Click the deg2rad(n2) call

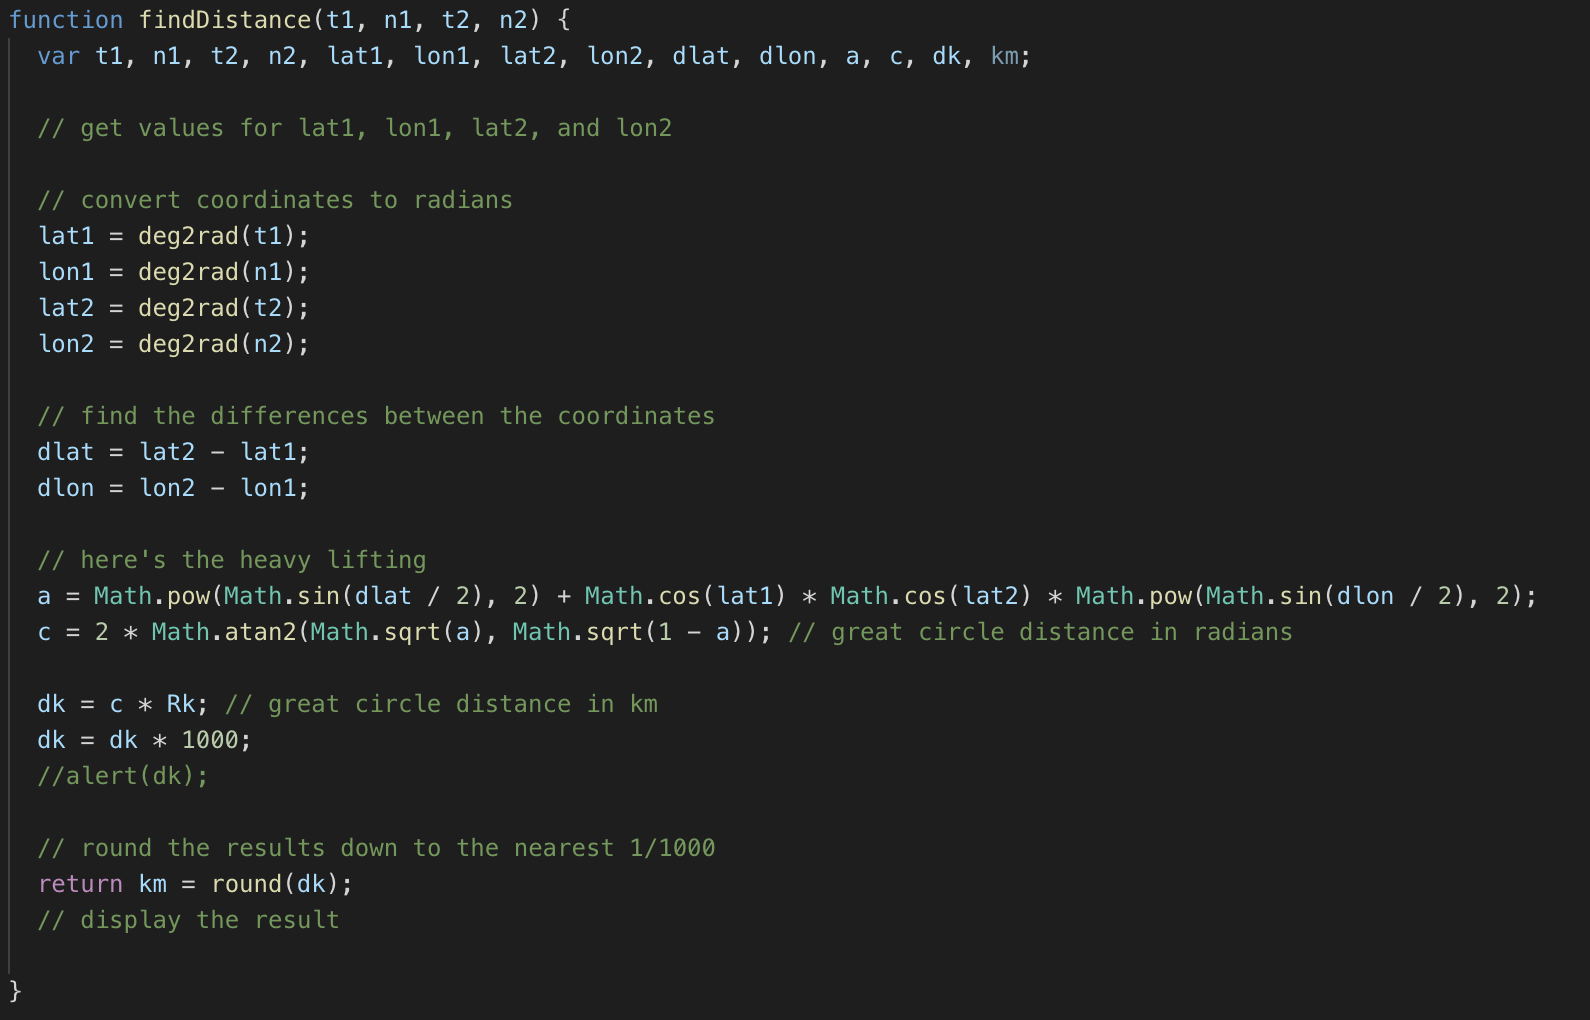pyautogui.click(x=223, y=344)
